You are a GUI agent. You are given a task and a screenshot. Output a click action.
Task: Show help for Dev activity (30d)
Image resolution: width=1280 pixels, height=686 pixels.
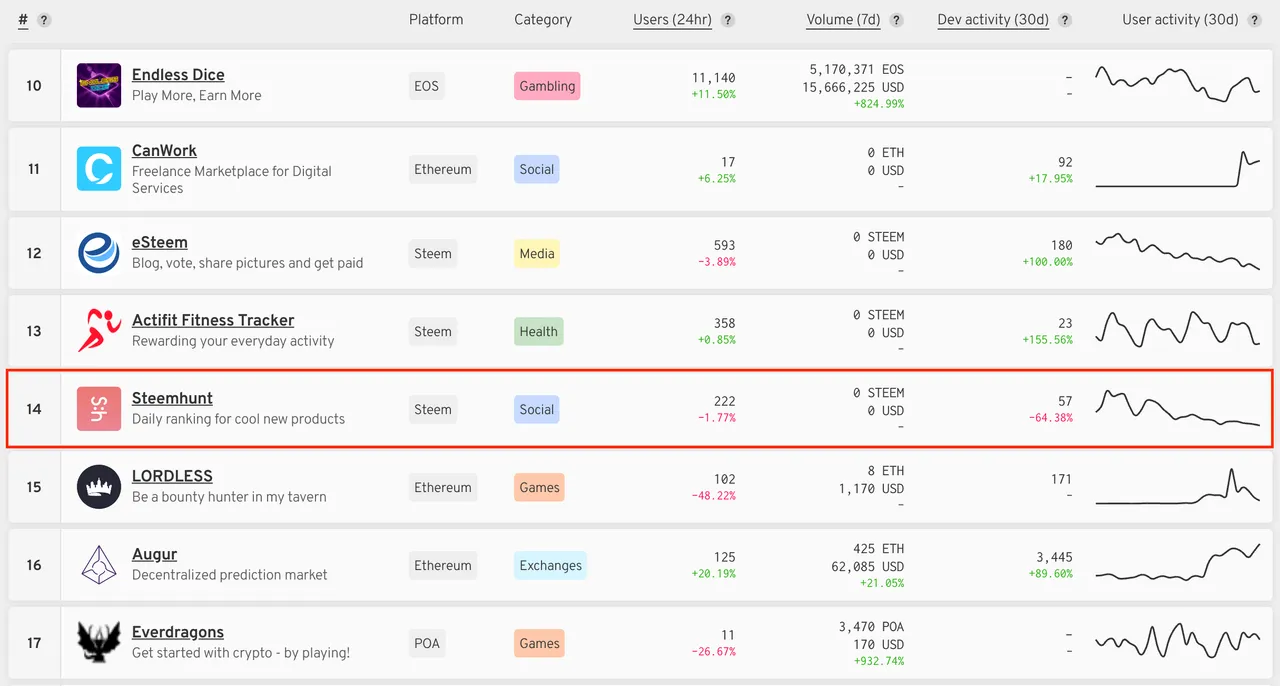[1065, 20]
